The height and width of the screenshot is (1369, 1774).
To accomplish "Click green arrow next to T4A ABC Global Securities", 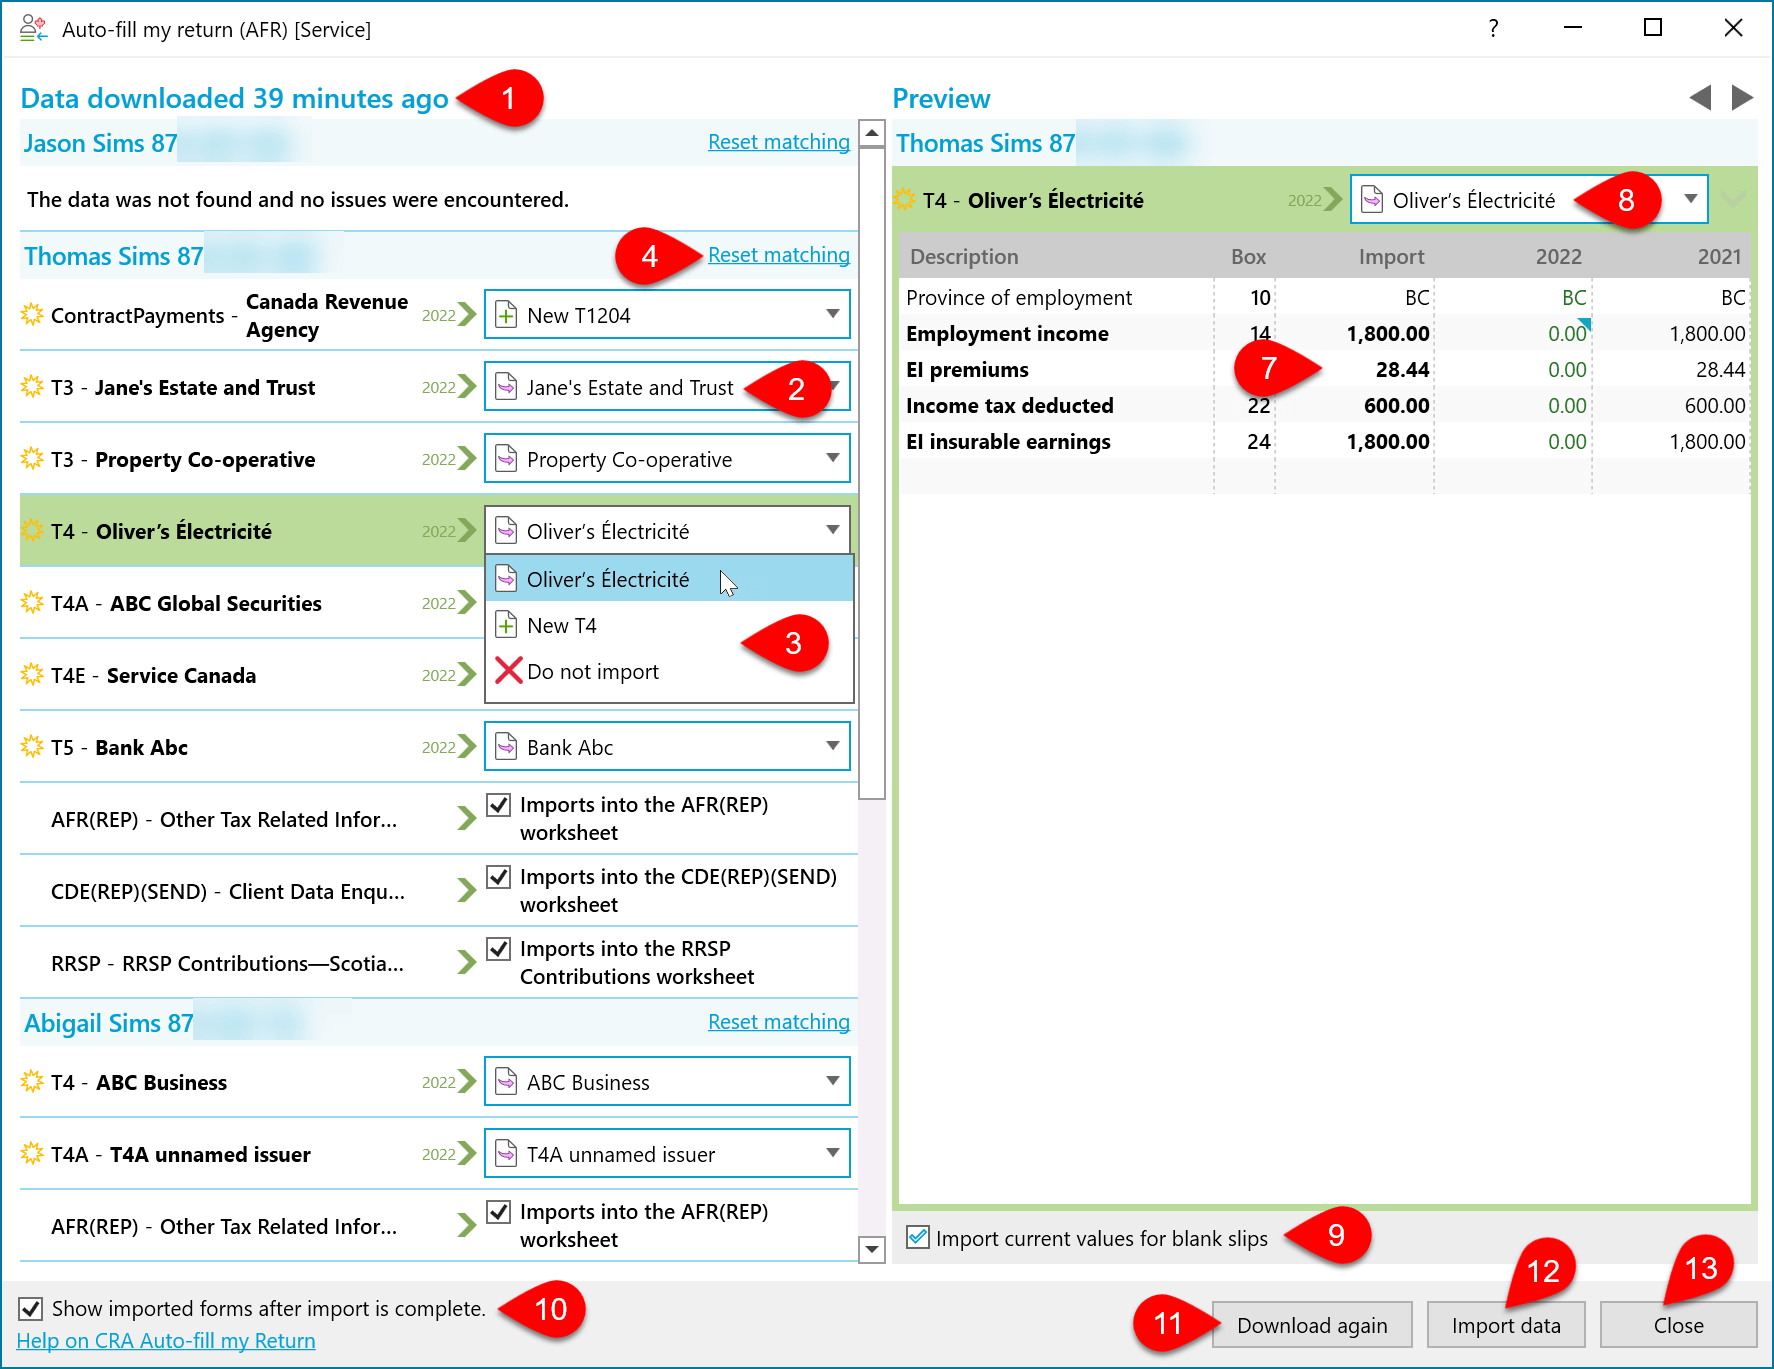I will click(467, 603).
